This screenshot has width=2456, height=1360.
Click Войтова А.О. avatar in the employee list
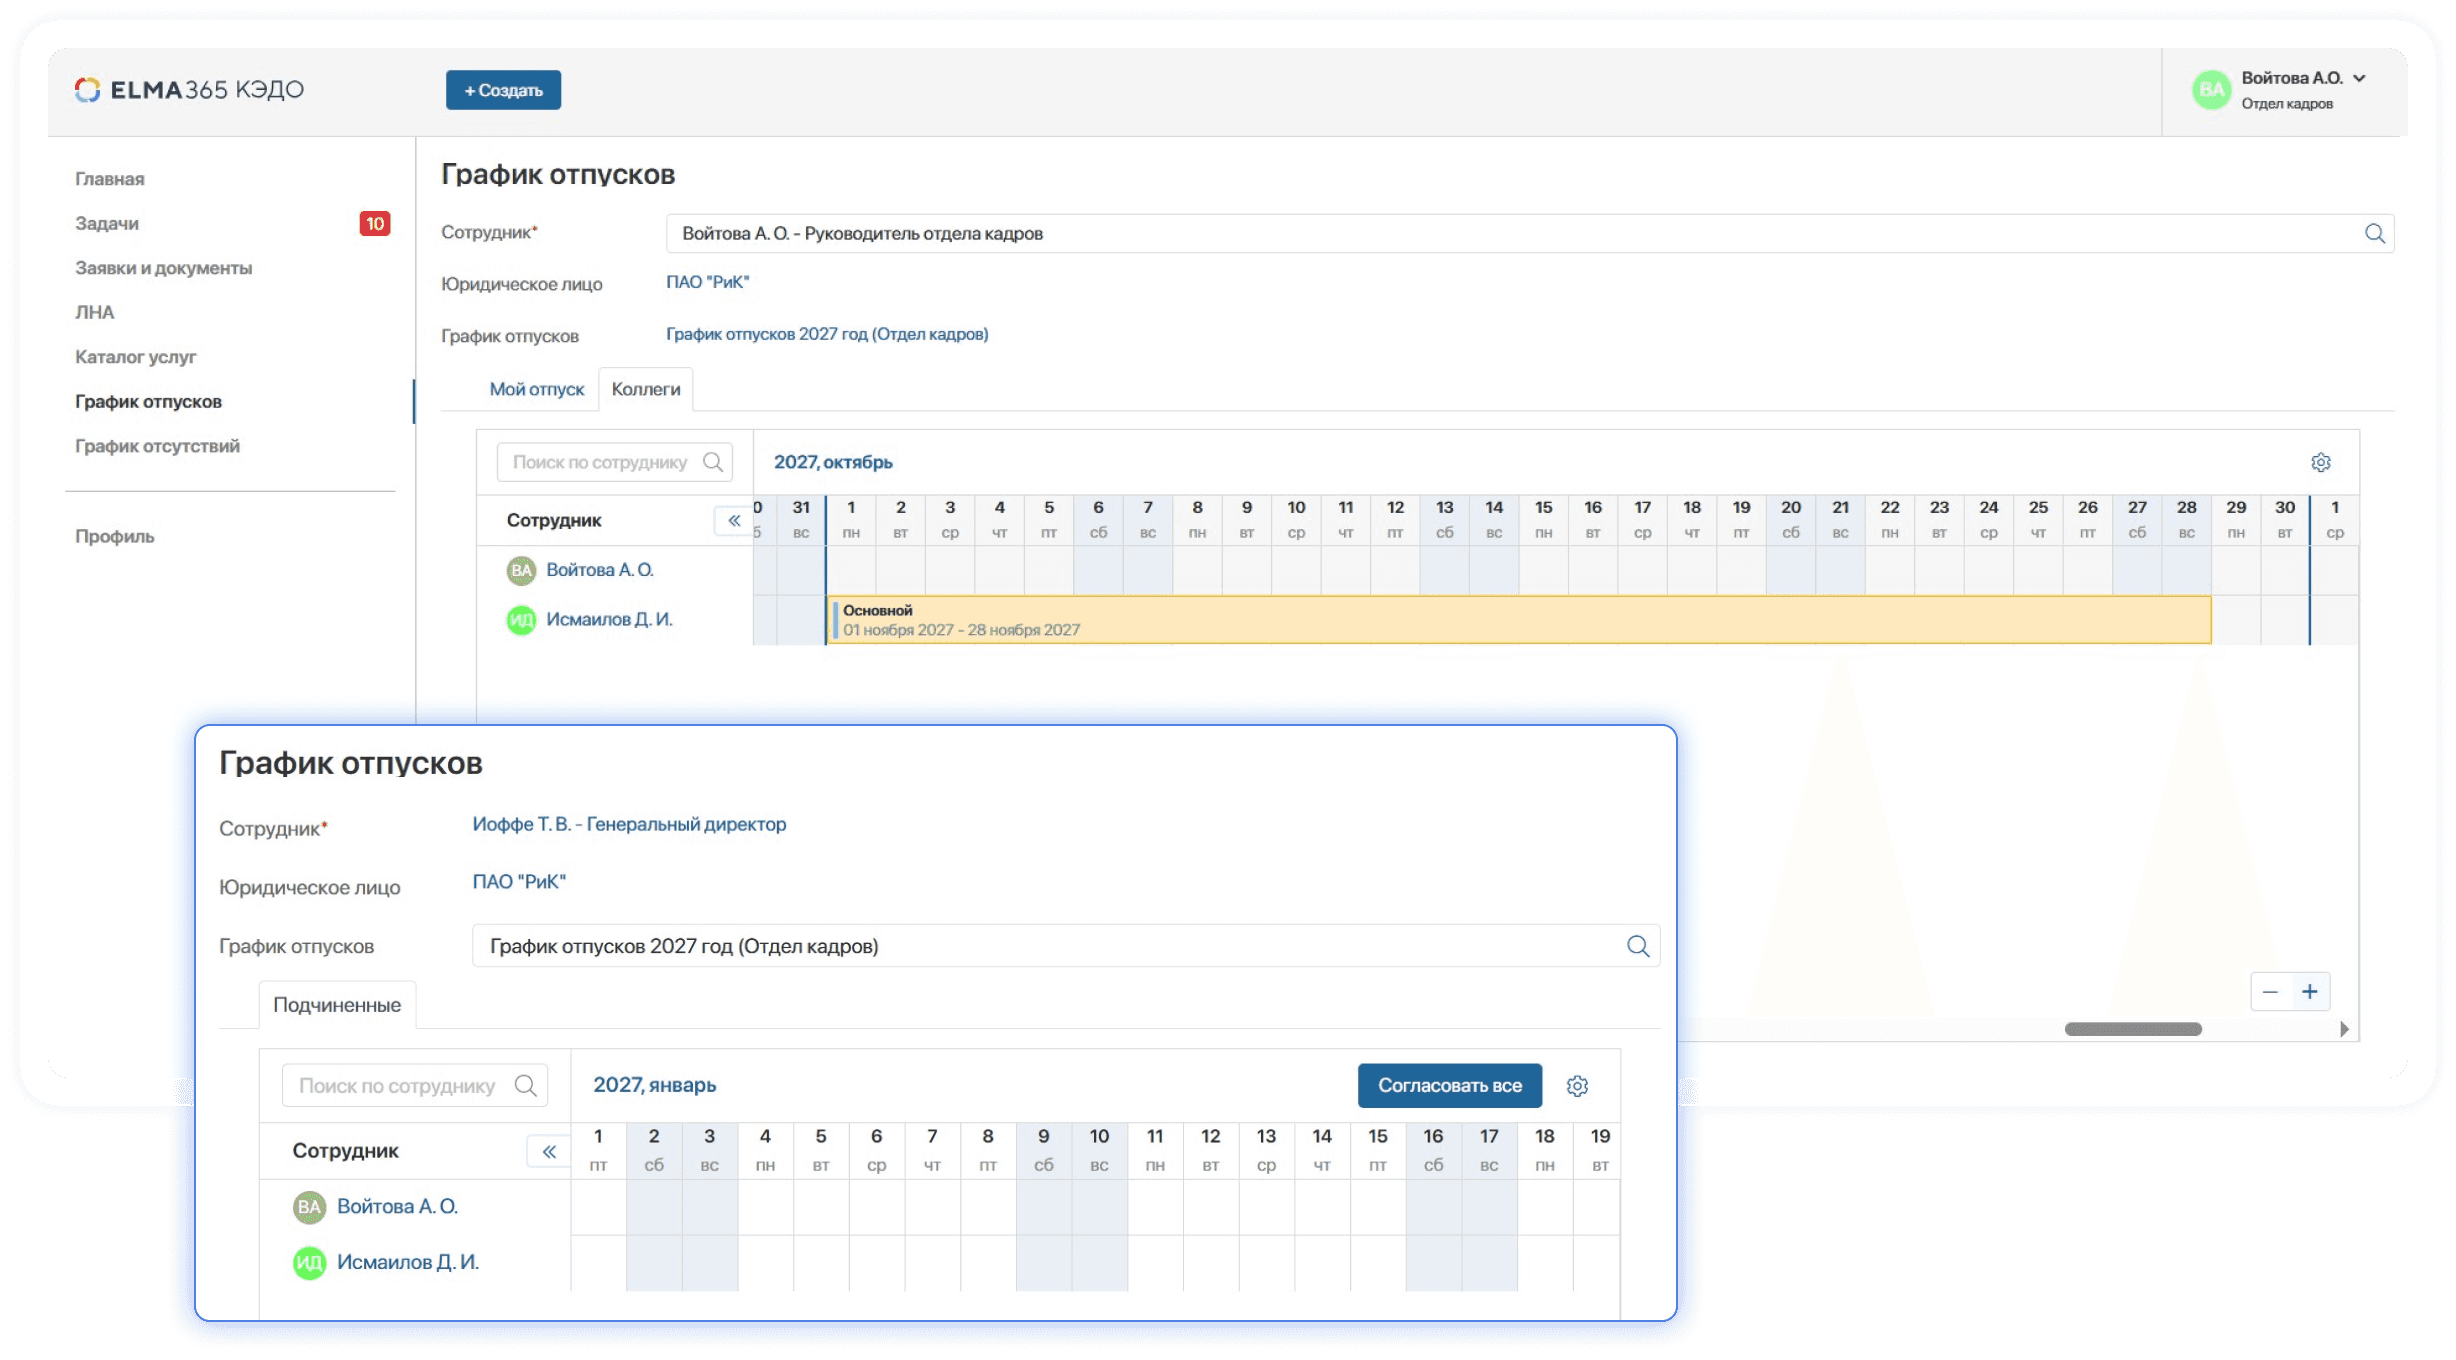tap(521, 569)
